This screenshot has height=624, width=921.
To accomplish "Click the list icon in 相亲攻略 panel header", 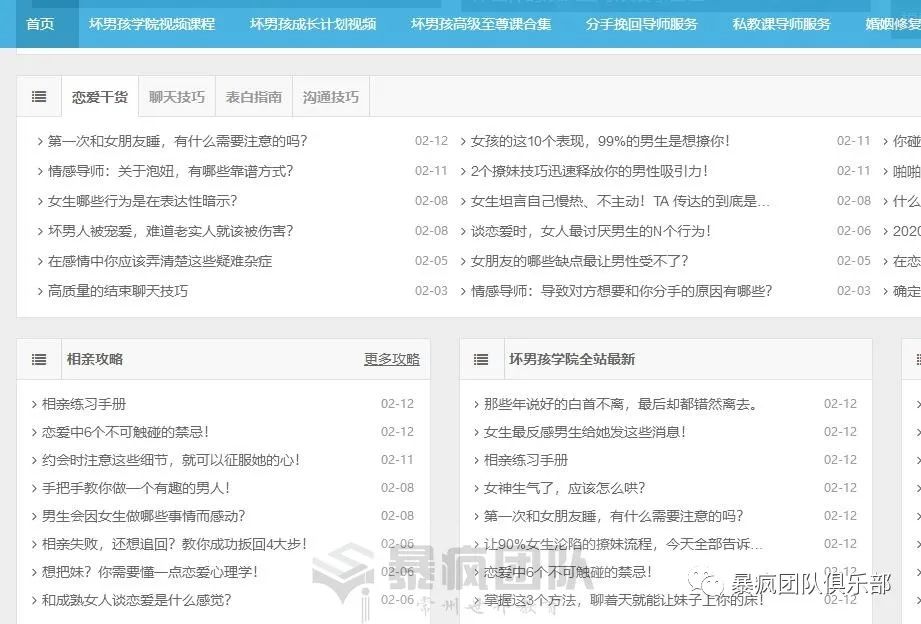I will coord(39,360).
